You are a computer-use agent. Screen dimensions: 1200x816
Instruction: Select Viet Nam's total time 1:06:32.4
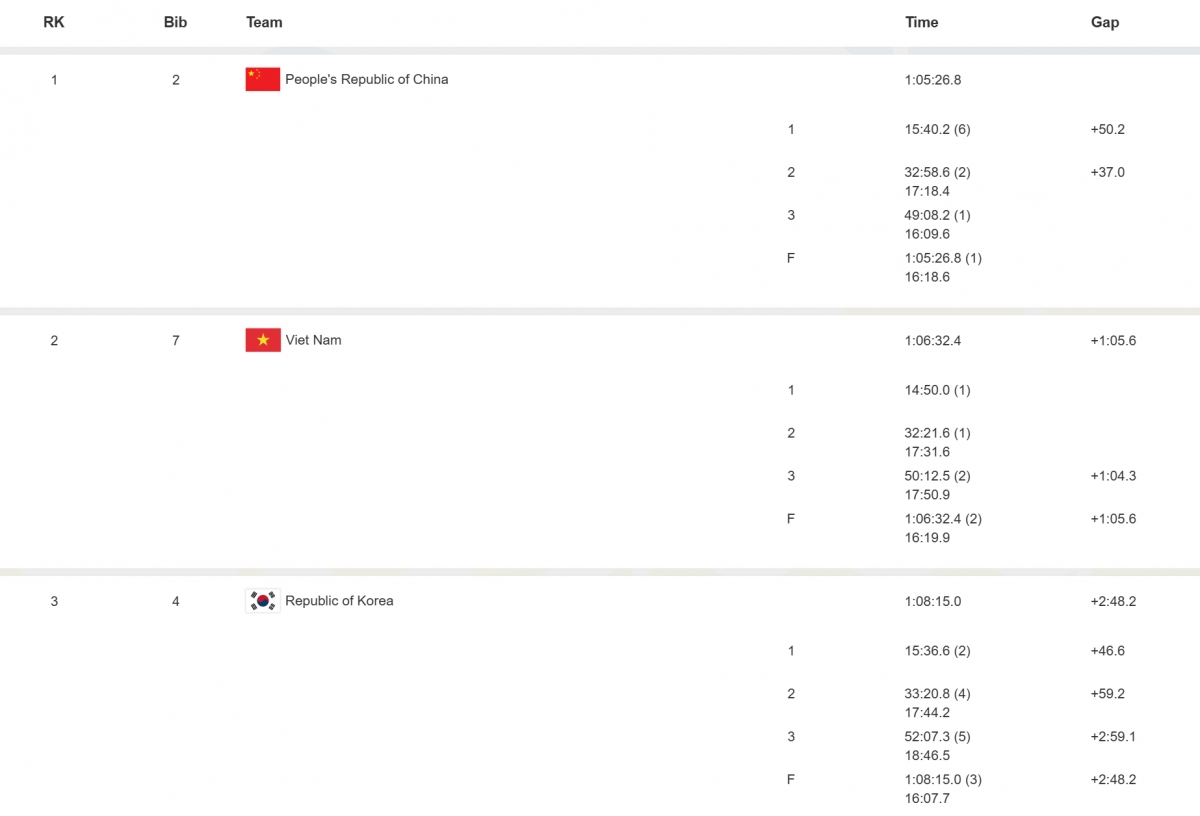(933, 341)
